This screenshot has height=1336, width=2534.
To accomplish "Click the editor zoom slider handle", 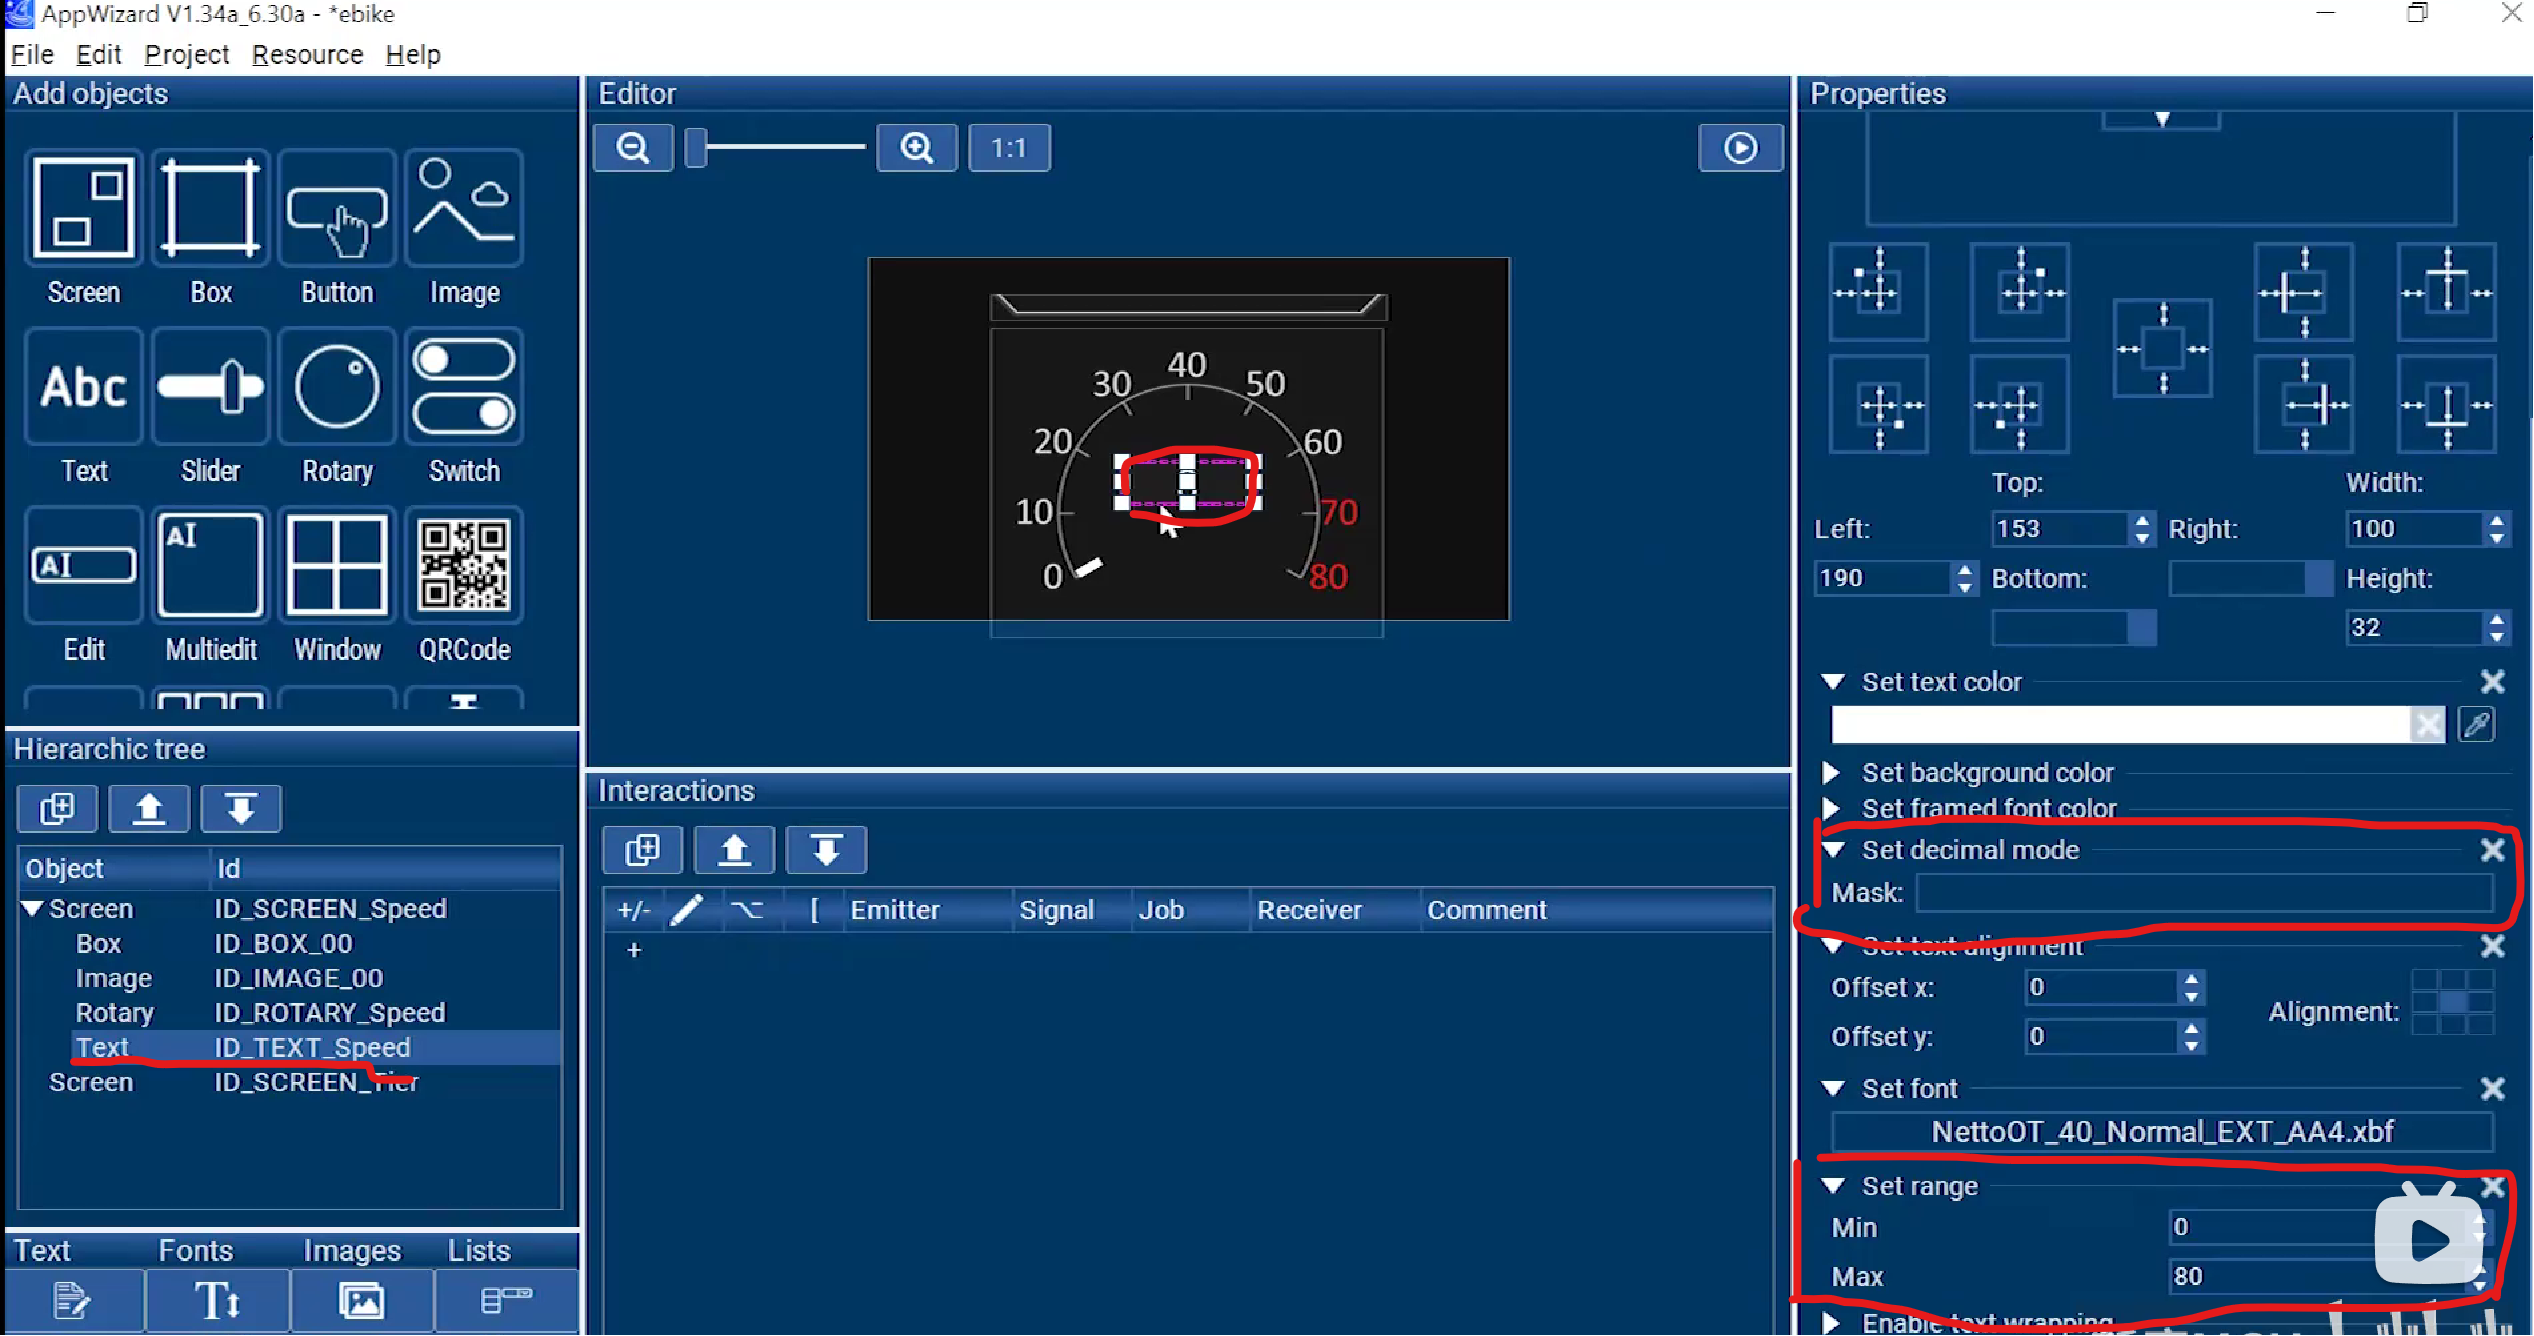I will coord(696,148).
